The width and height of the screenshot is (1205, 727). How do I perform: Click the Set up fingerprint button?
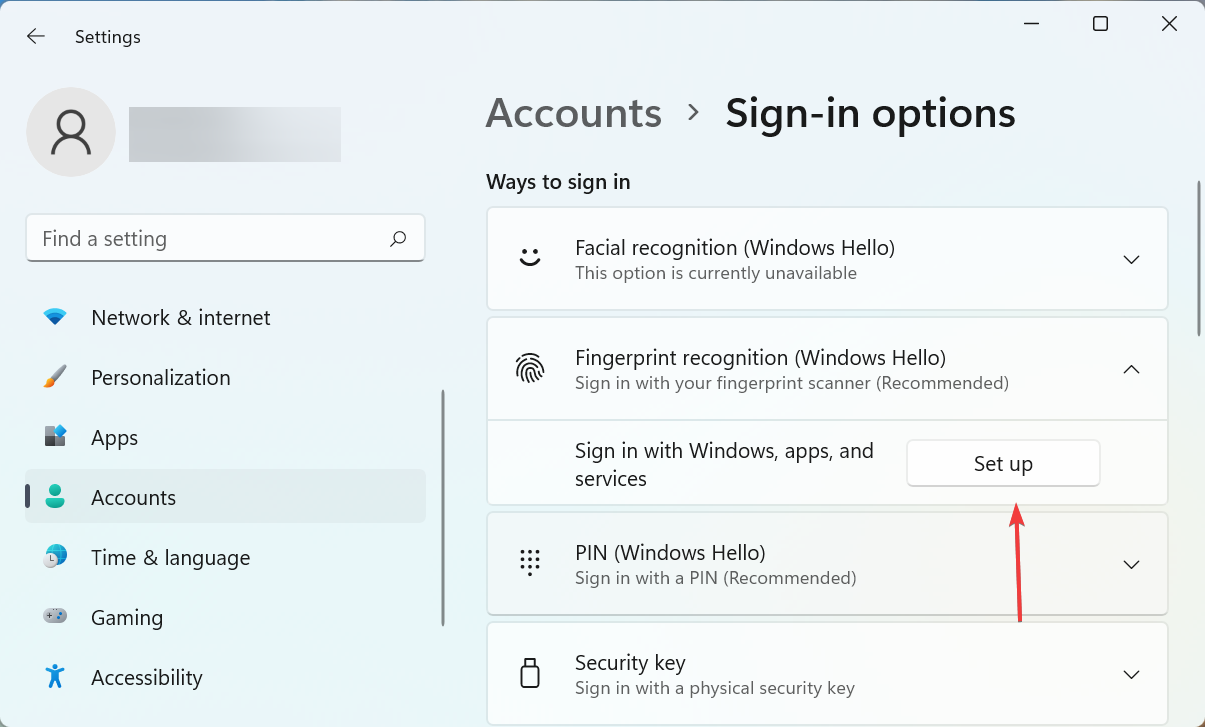point(1002,463)
